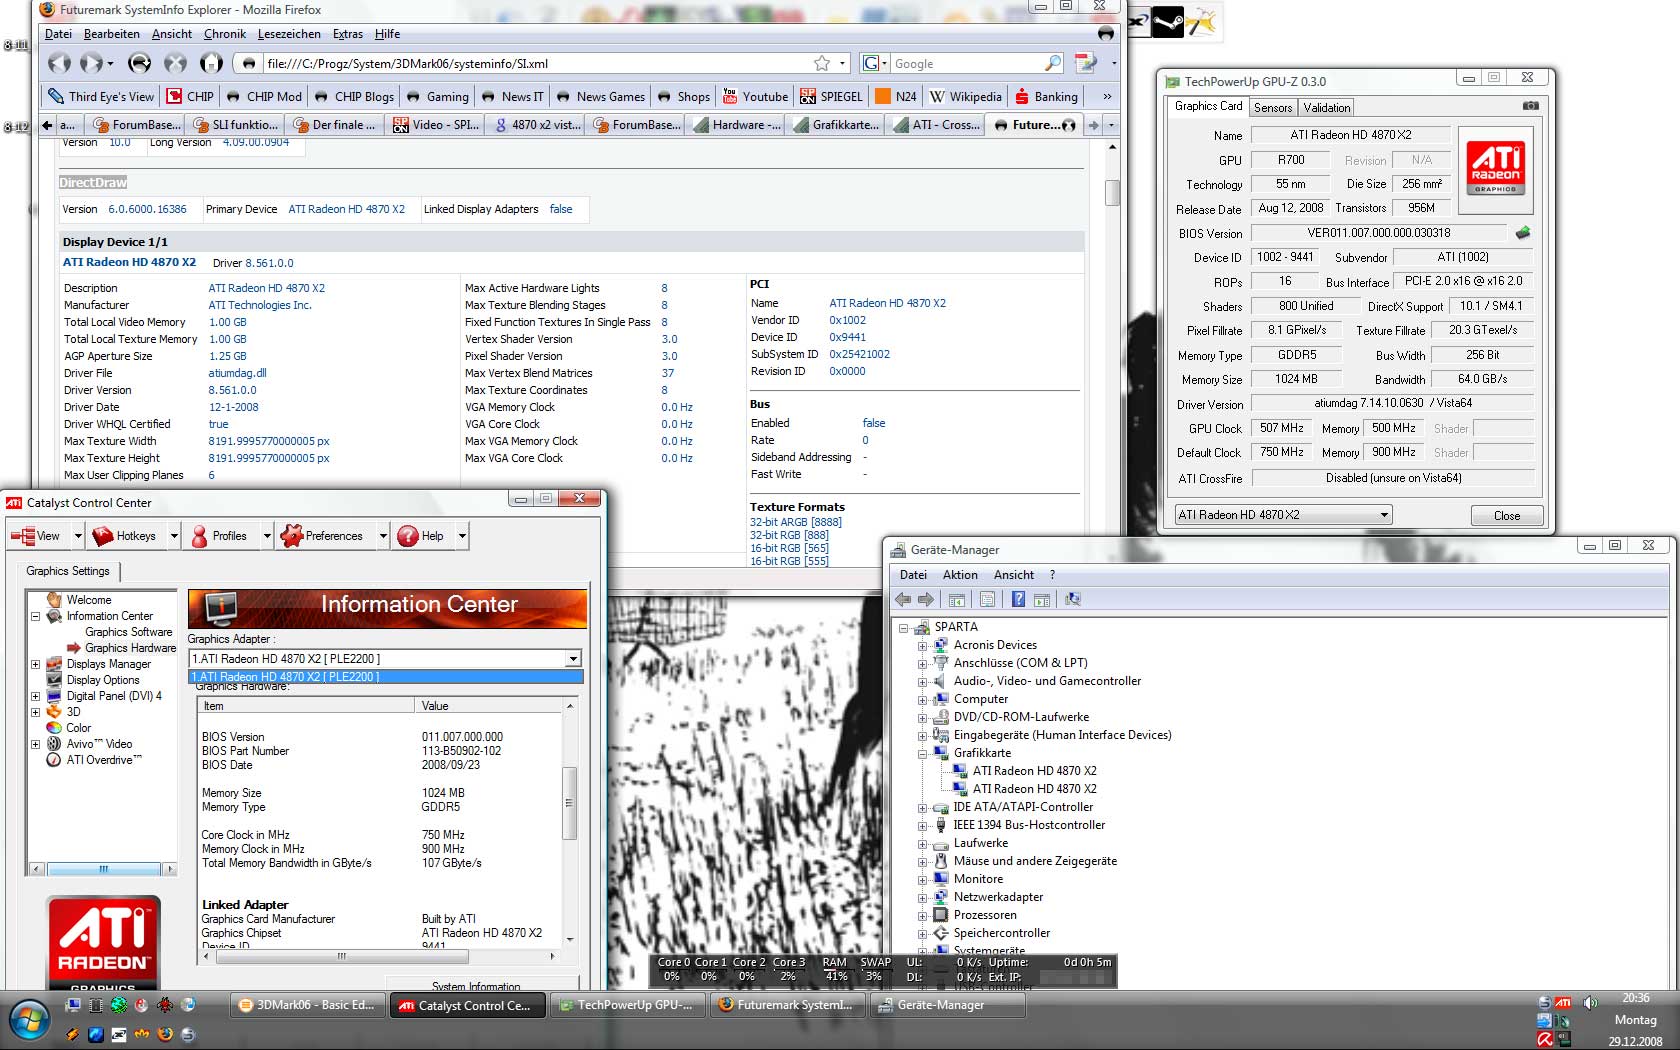
Task: Expand the 3D node in Catalyst tree
Action: coord(36,712)
